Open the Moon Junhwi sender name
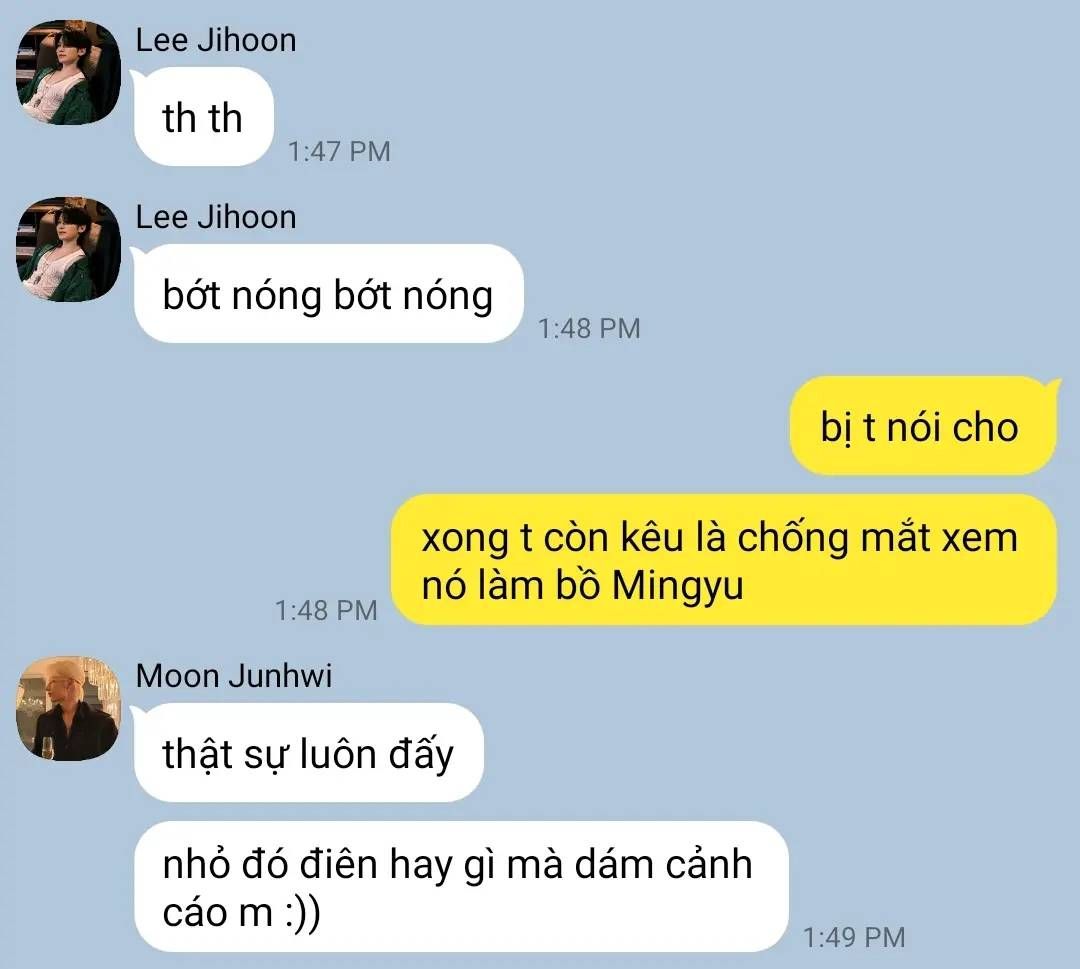 coord(233,676)
